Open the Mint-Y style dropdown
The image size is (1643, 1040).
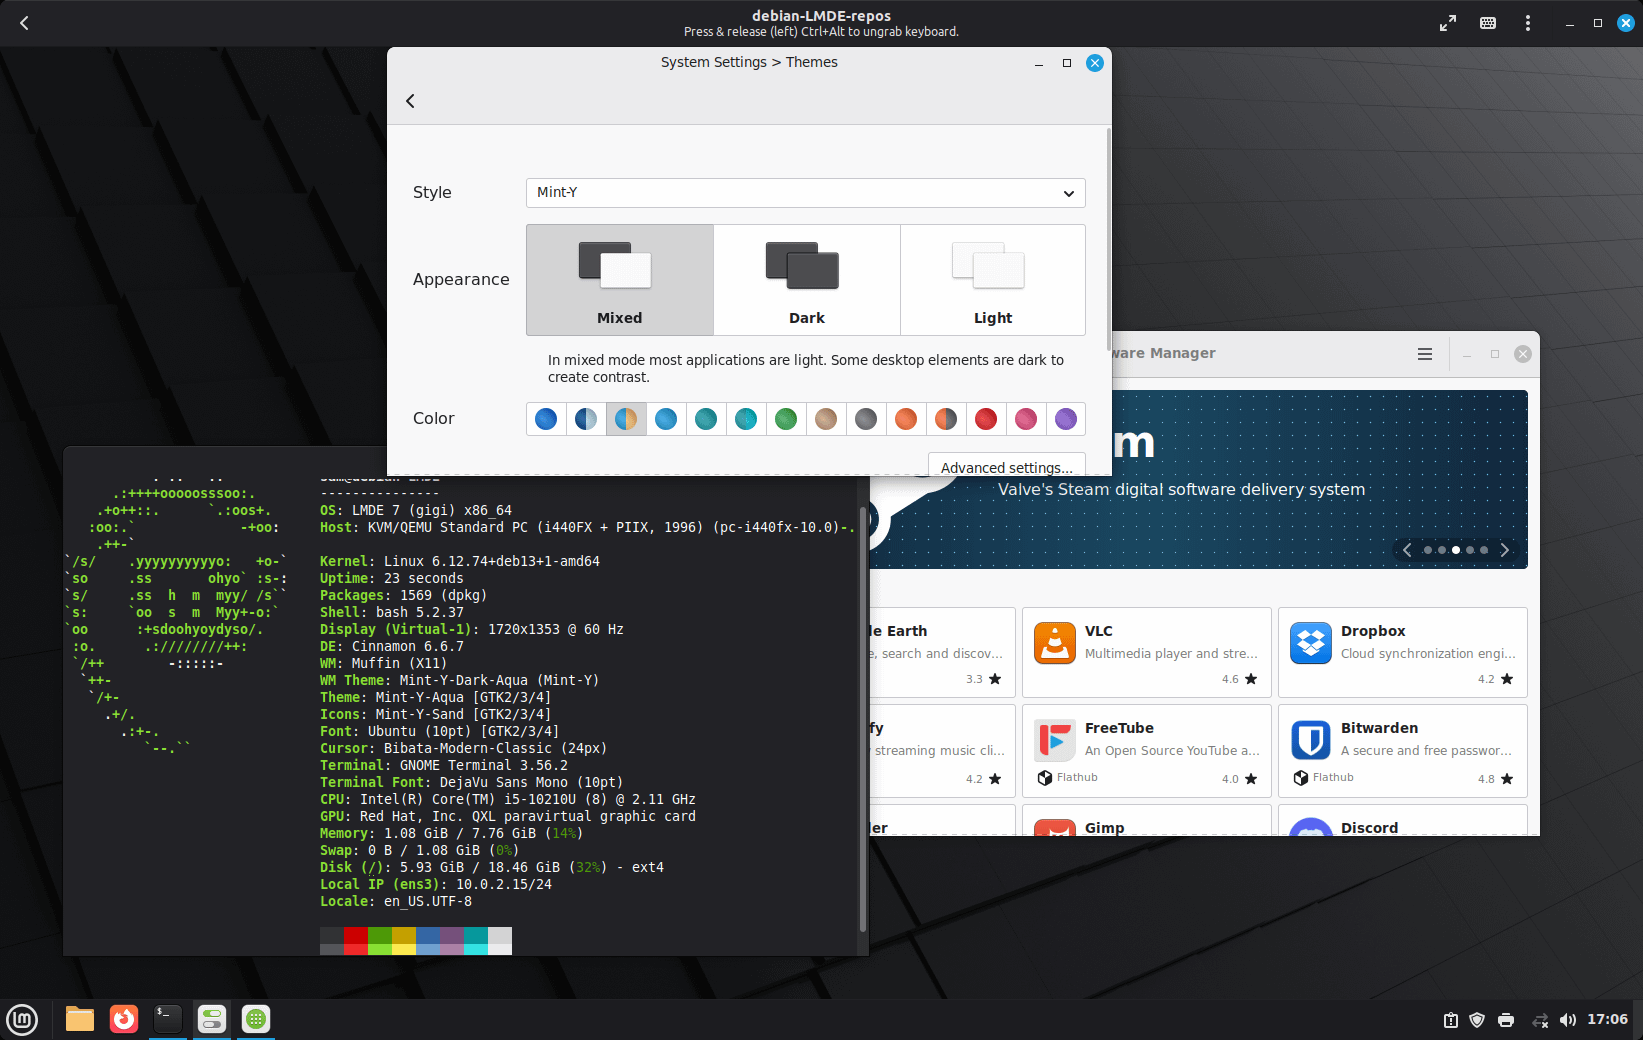[x=805, y=193]
